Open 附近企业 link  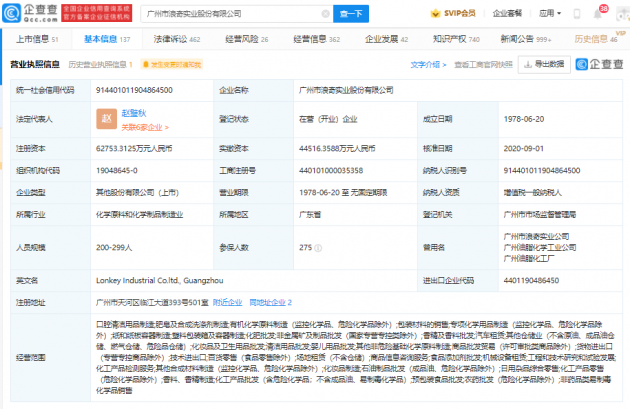coord(227,303)
